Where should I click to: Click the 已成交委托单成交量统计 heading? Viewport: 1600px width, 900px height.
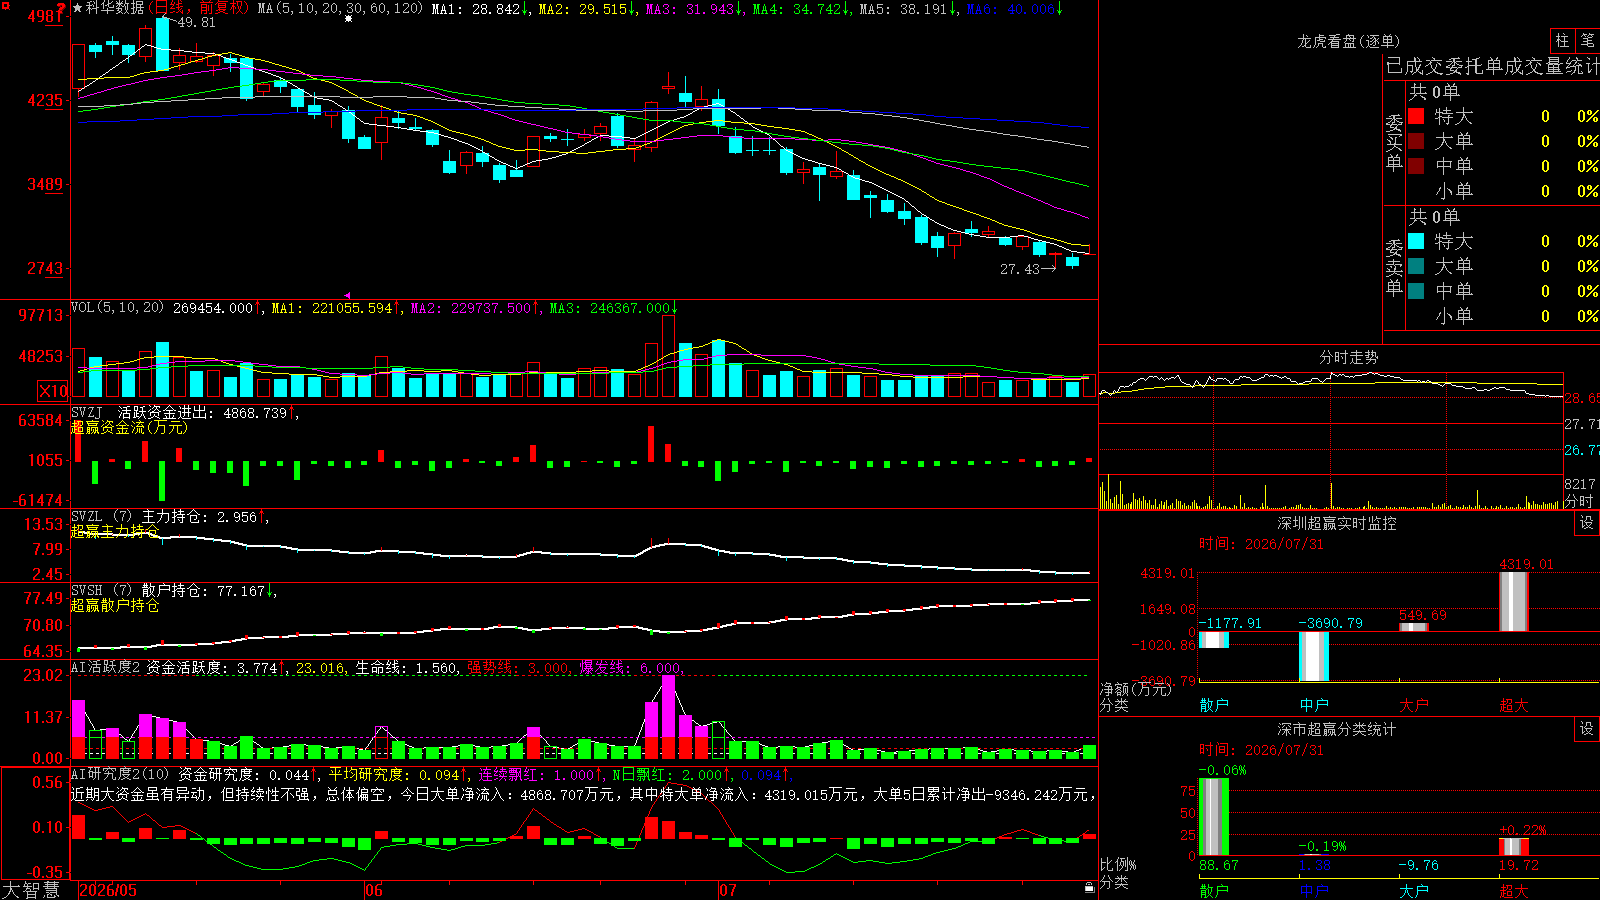[1492, 66]
